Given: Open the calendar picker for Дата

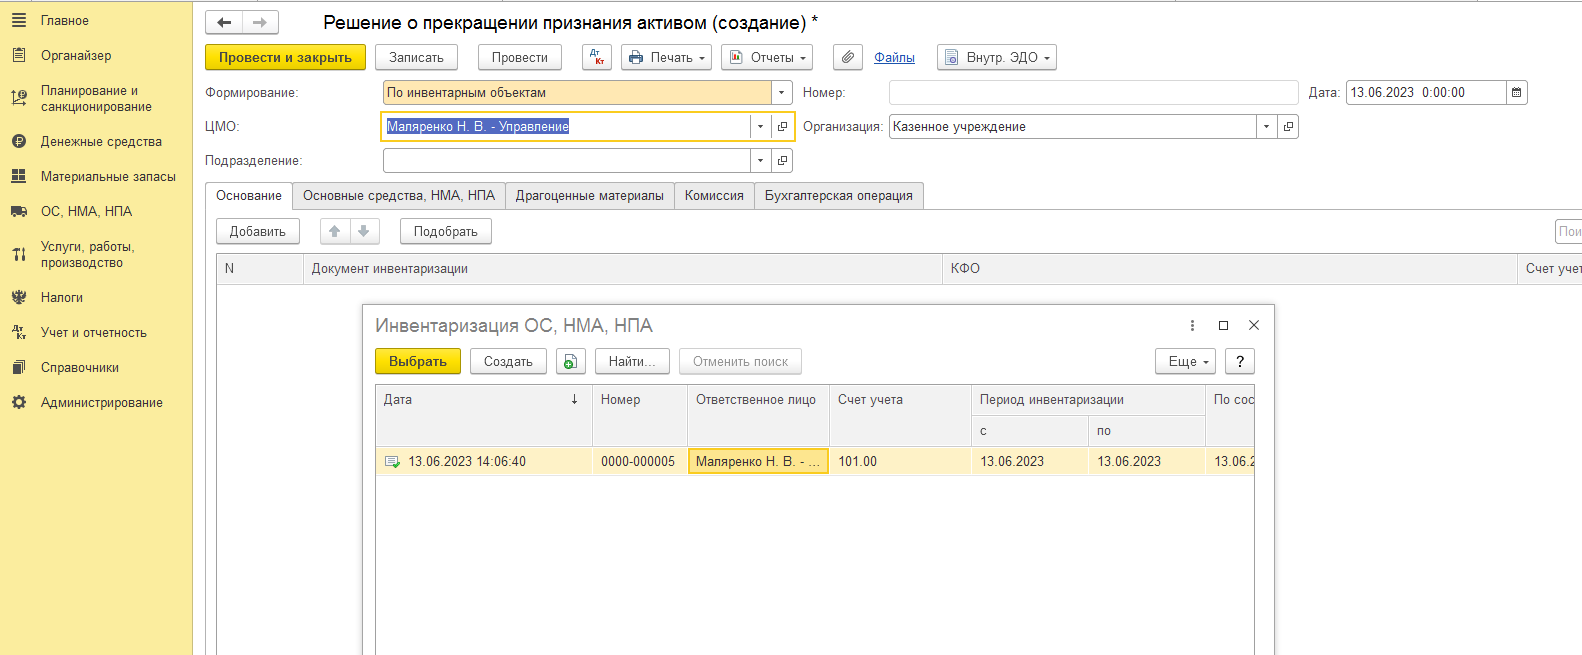Looking at the screenshot, I should coord(1517,93).
